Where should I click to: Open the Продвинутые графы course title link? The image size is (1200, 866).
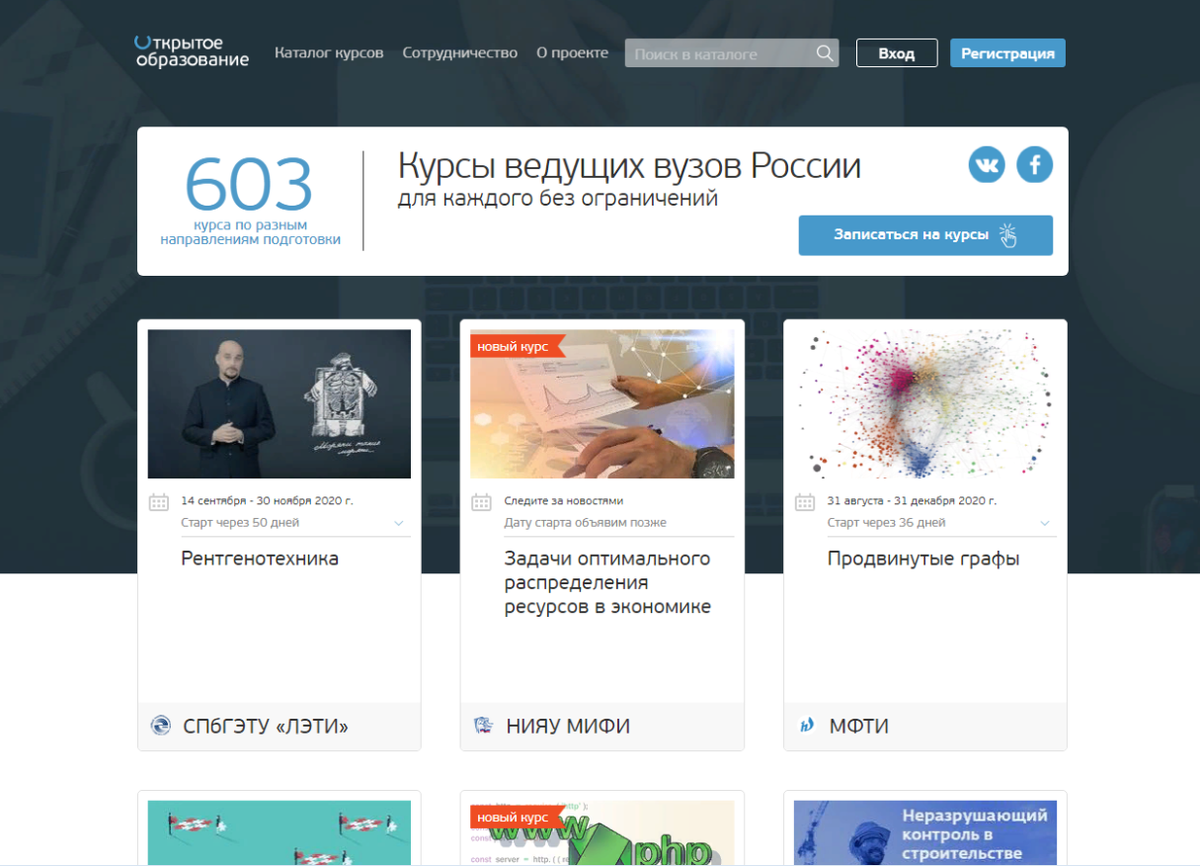pos(923,559)
